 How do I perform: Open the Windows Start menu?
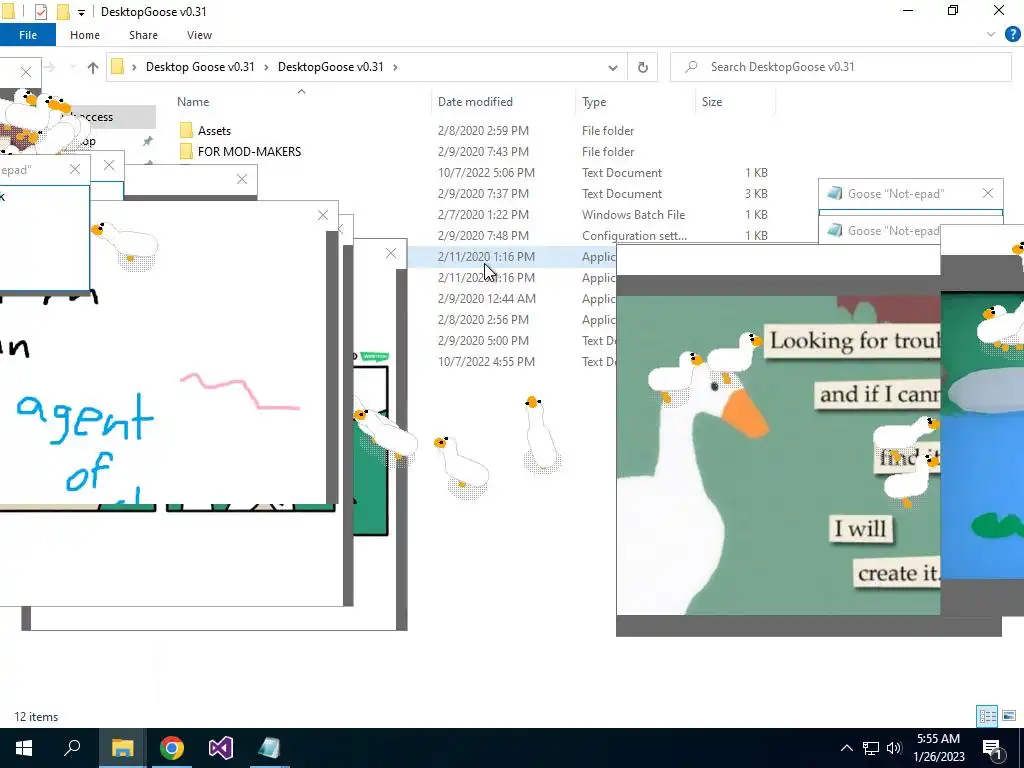click(24, 748)
